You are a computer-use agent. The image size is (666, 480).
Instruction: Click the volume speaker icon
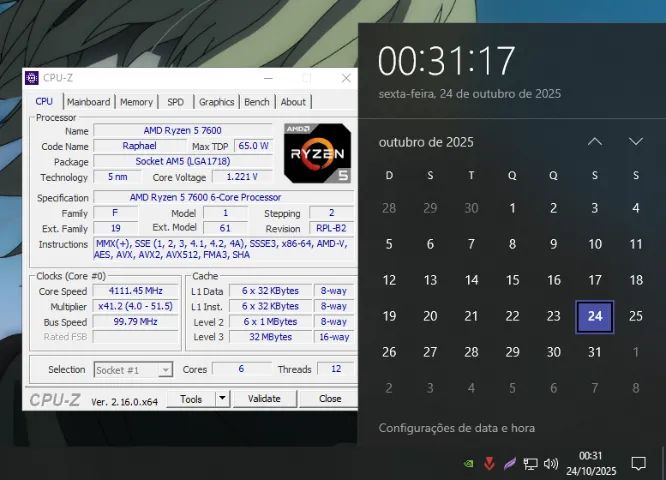[551, 463]
